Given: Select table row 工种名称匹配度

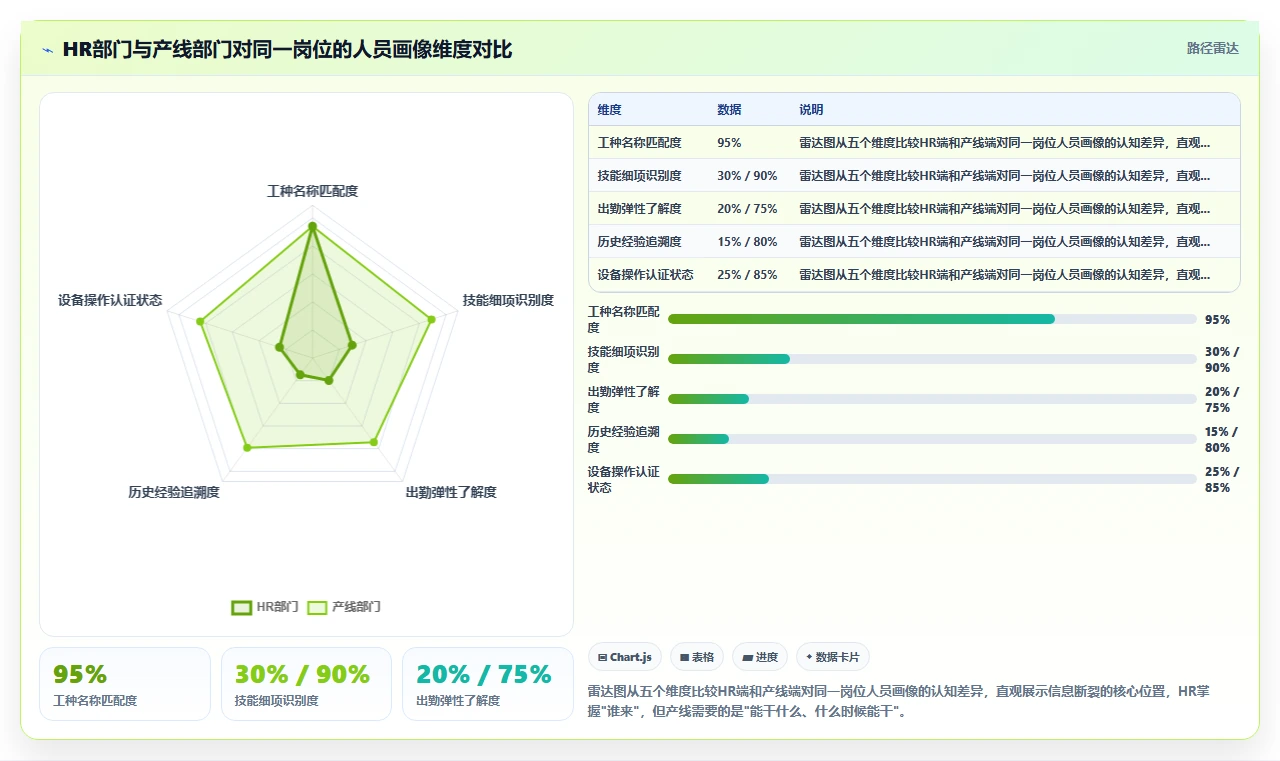Looking at the screenshot, I should click(x=914, y=143).
